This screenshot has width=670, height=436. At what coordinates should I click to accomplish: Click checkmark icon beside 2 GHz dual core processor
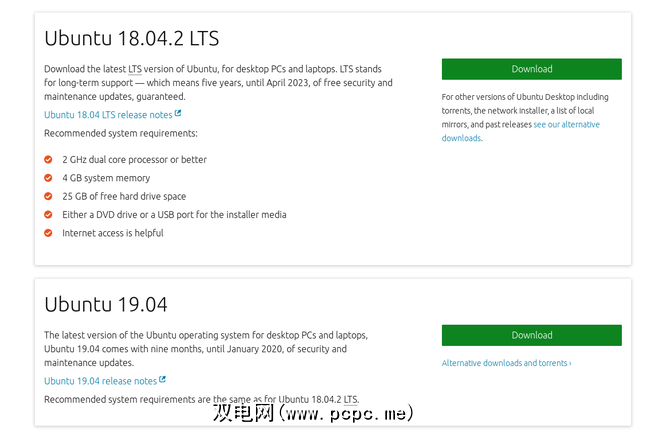click(x=49, y=160)
